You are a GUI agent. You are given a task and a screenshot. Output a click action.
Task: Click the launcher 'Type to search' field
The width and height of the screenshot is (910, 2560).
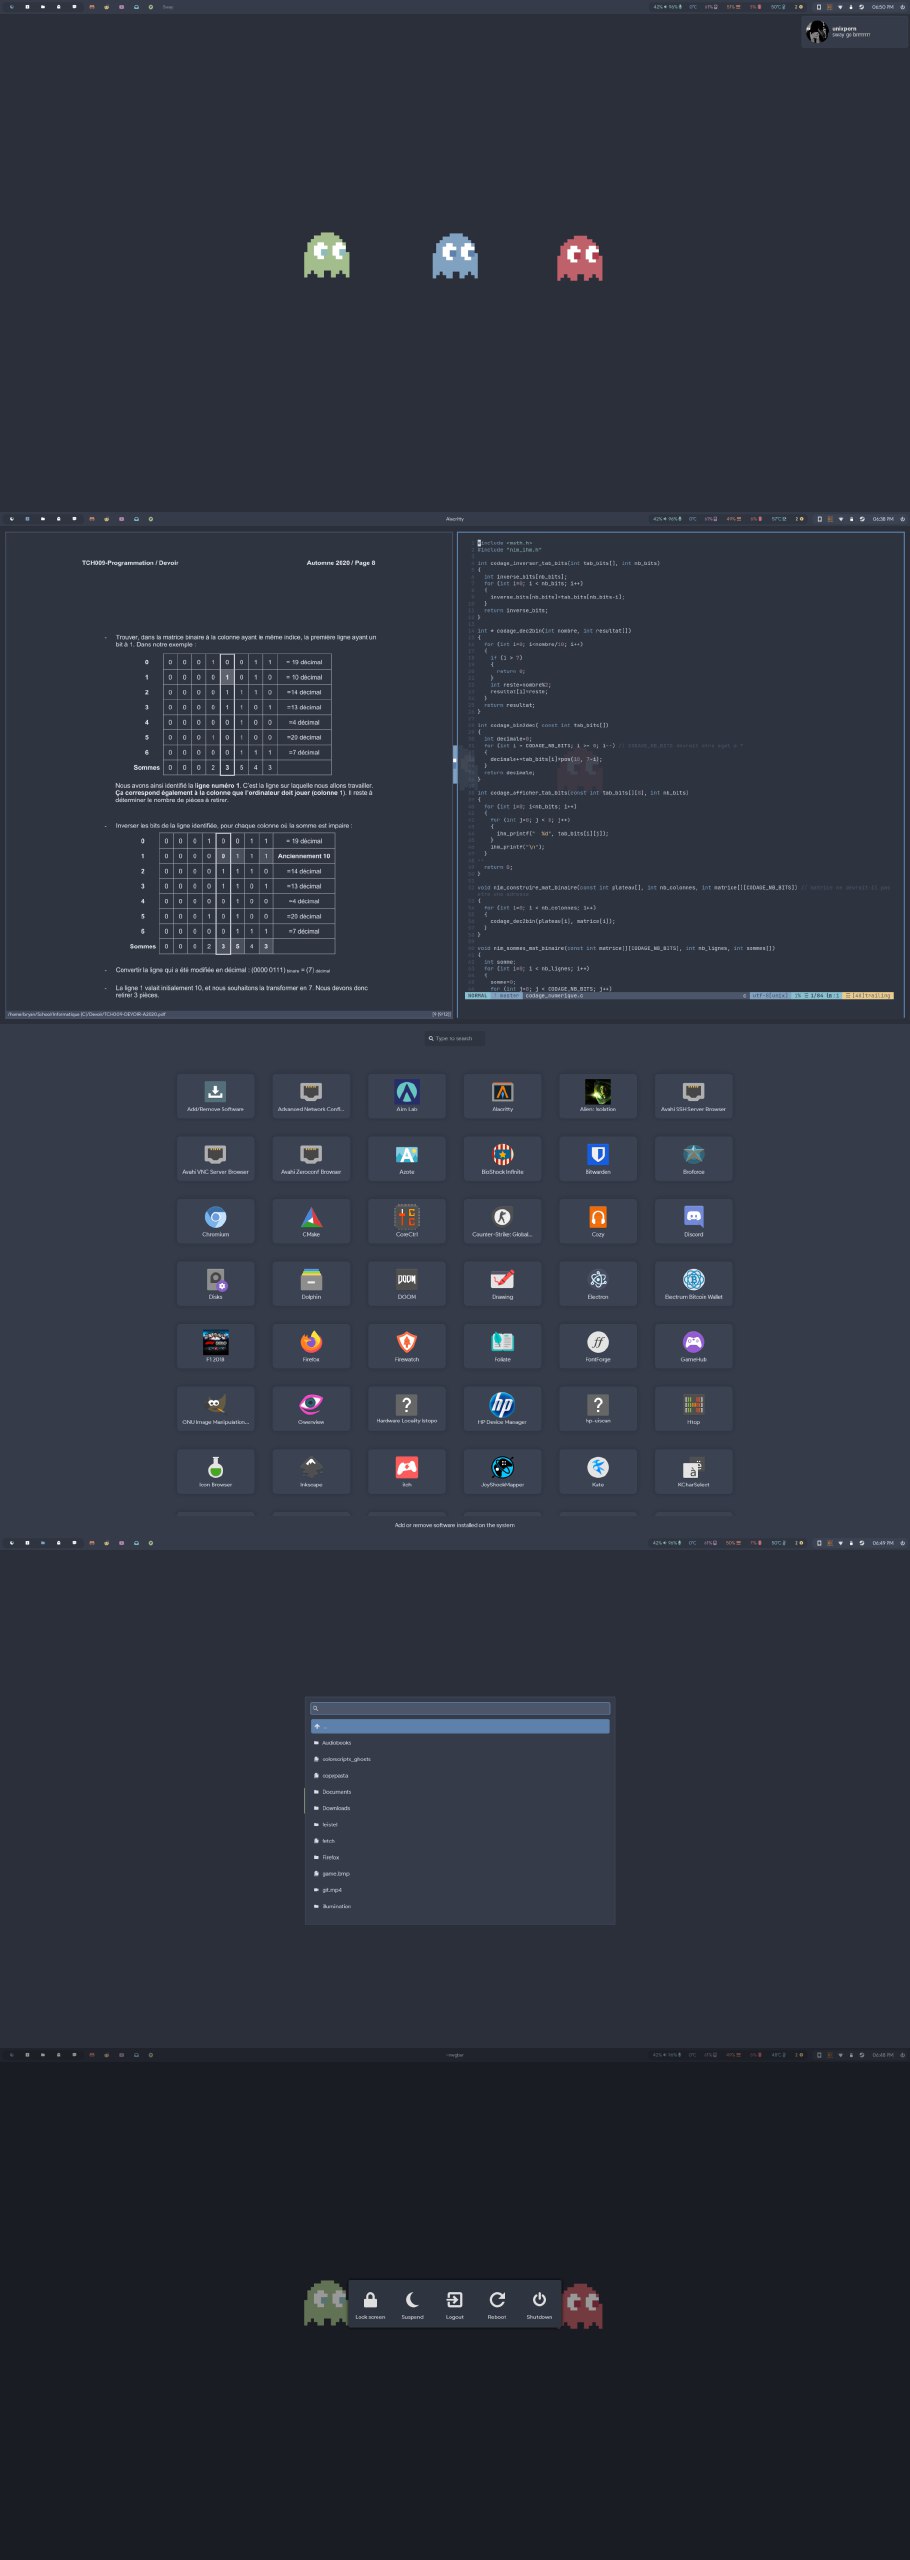click(455, 1038)
